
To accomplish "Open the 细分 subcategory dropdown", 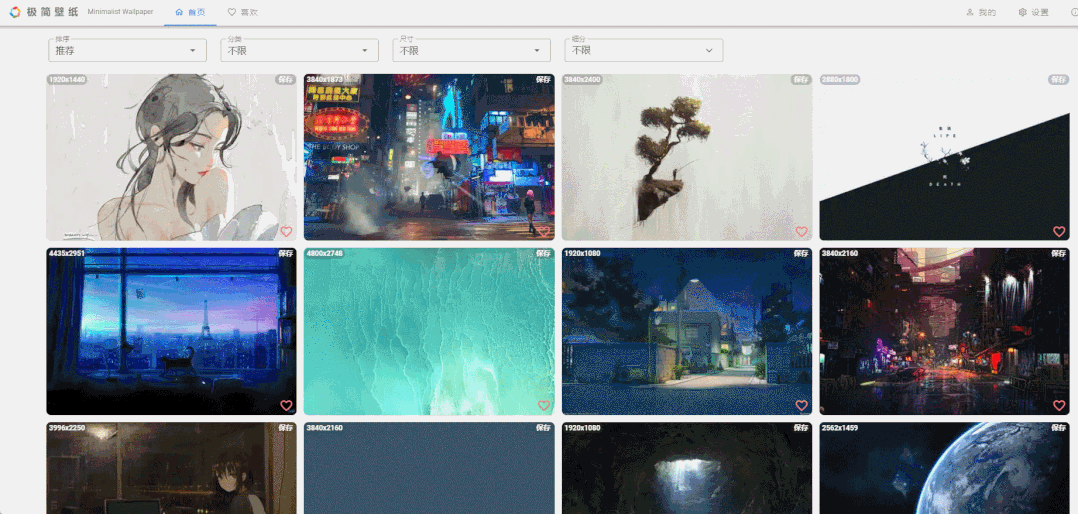I will [x=644, y=50].
